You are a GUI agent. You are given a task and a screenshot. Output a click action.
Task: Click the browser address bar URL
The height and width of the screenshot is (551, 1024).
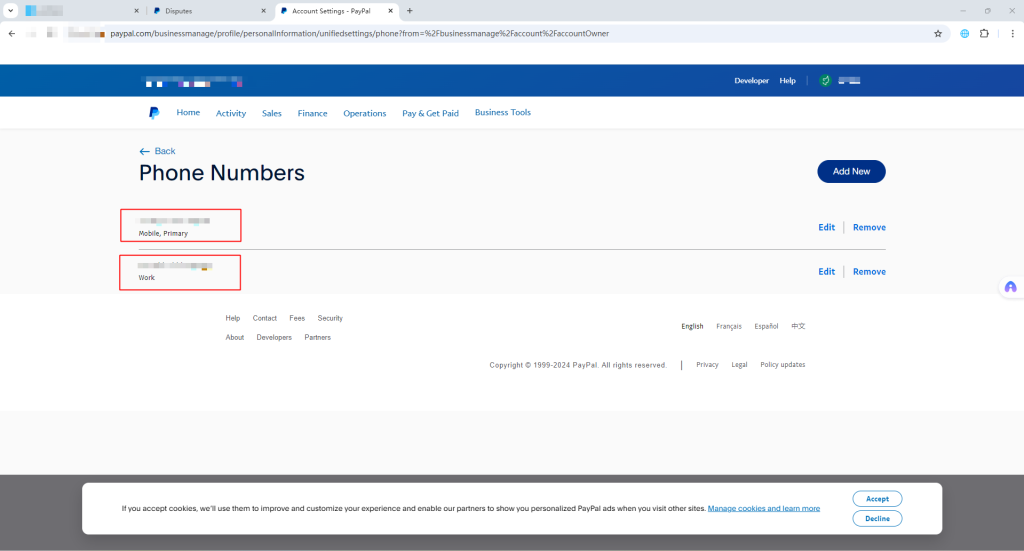click(x=359, y=33)
